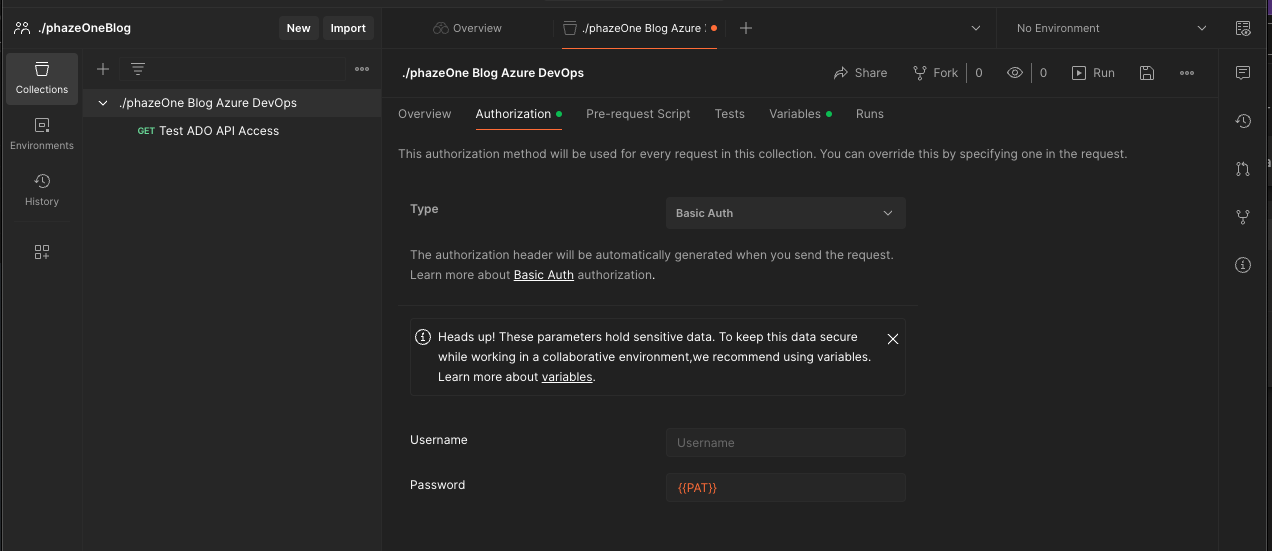
Task: Select the ./phazeOne Blog Azure tab
Action: [x=640, y=28]
